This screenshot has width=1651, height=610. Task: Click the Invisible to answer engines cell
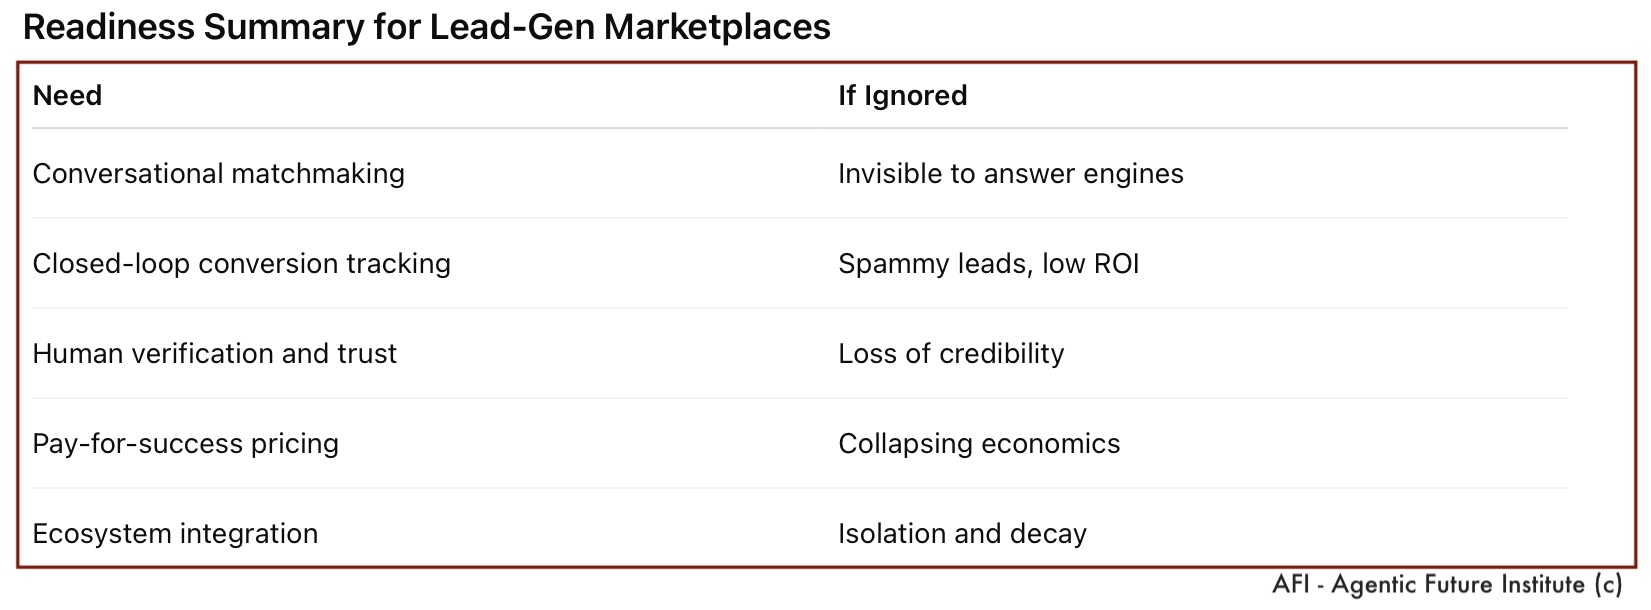[1010, 174]
